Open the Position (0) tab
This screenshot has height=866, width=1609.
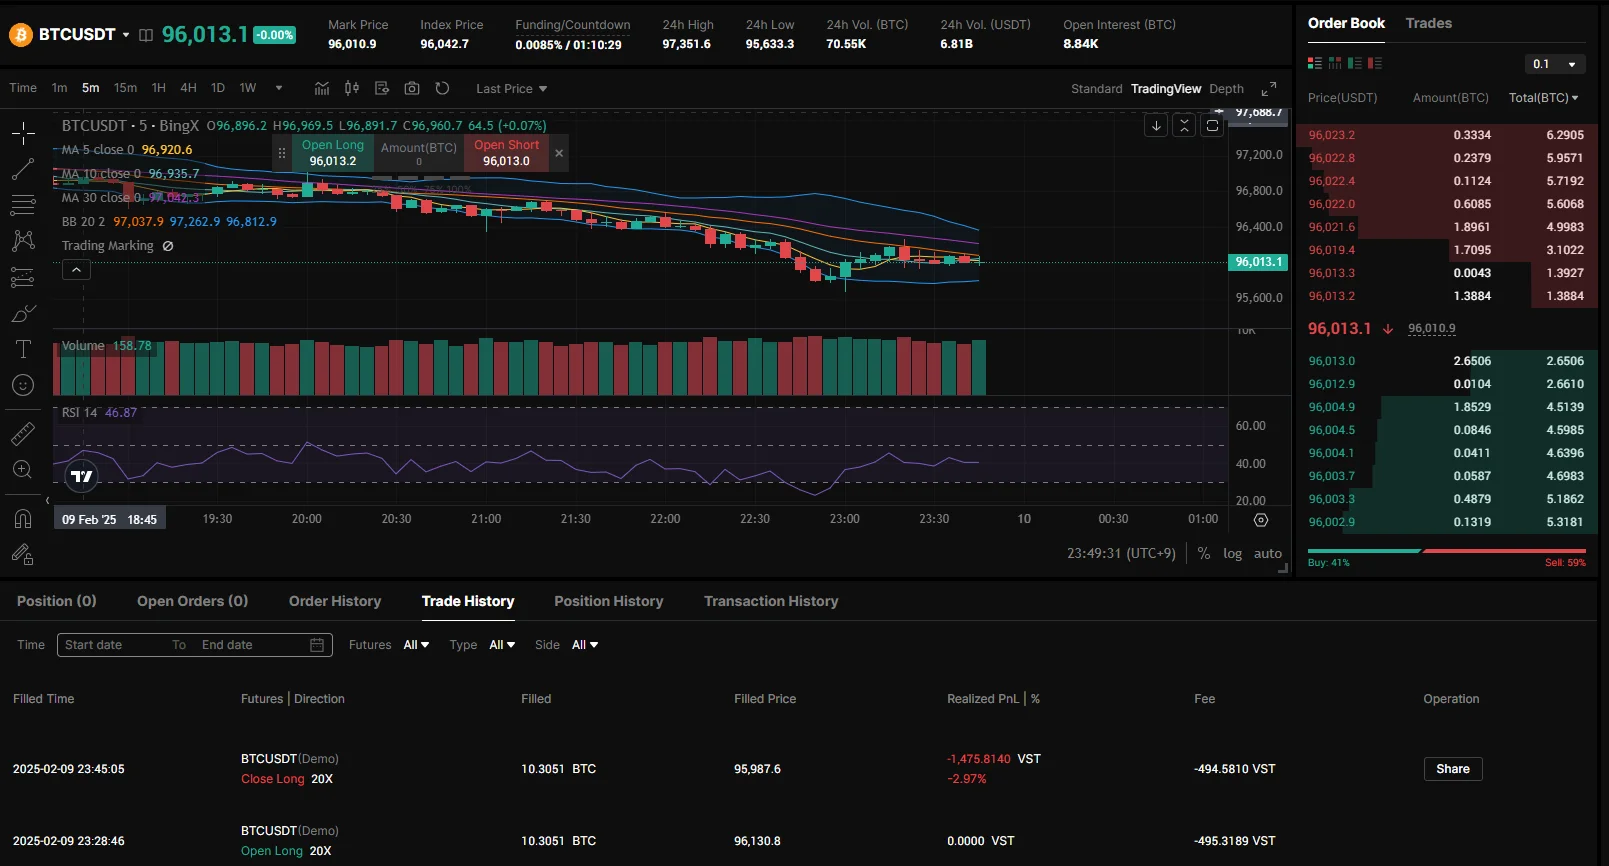click(x=57, y=601)
